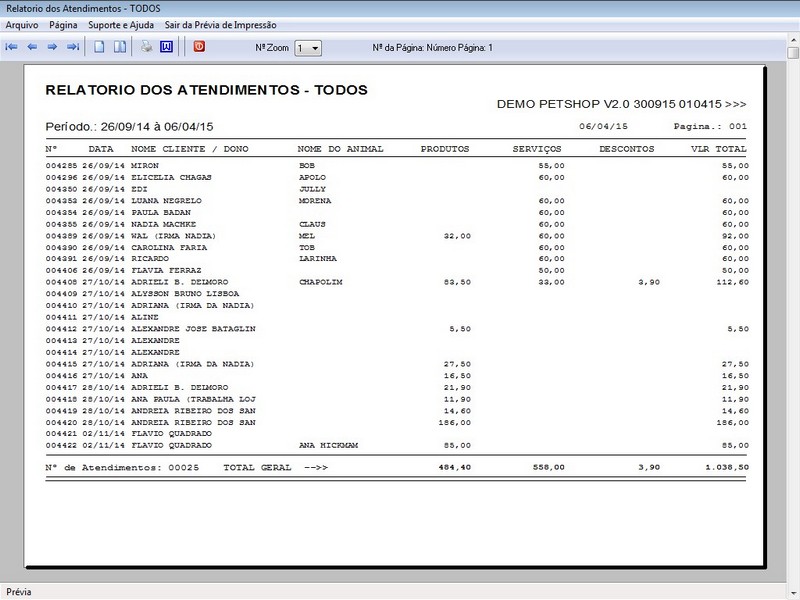800x600 pixels.
Task: Click total products value 484,40
Action: [455, 467]
